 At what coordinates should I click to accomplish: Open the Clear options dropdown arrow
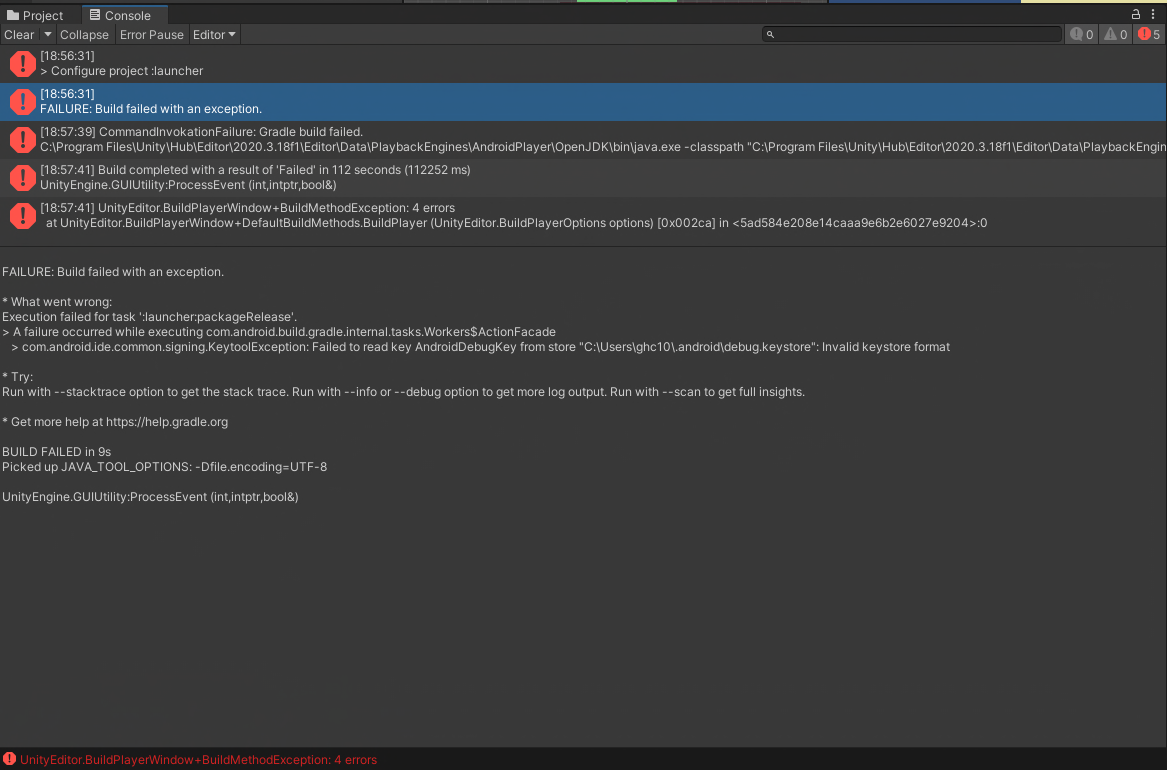click(x=48, y=34)
